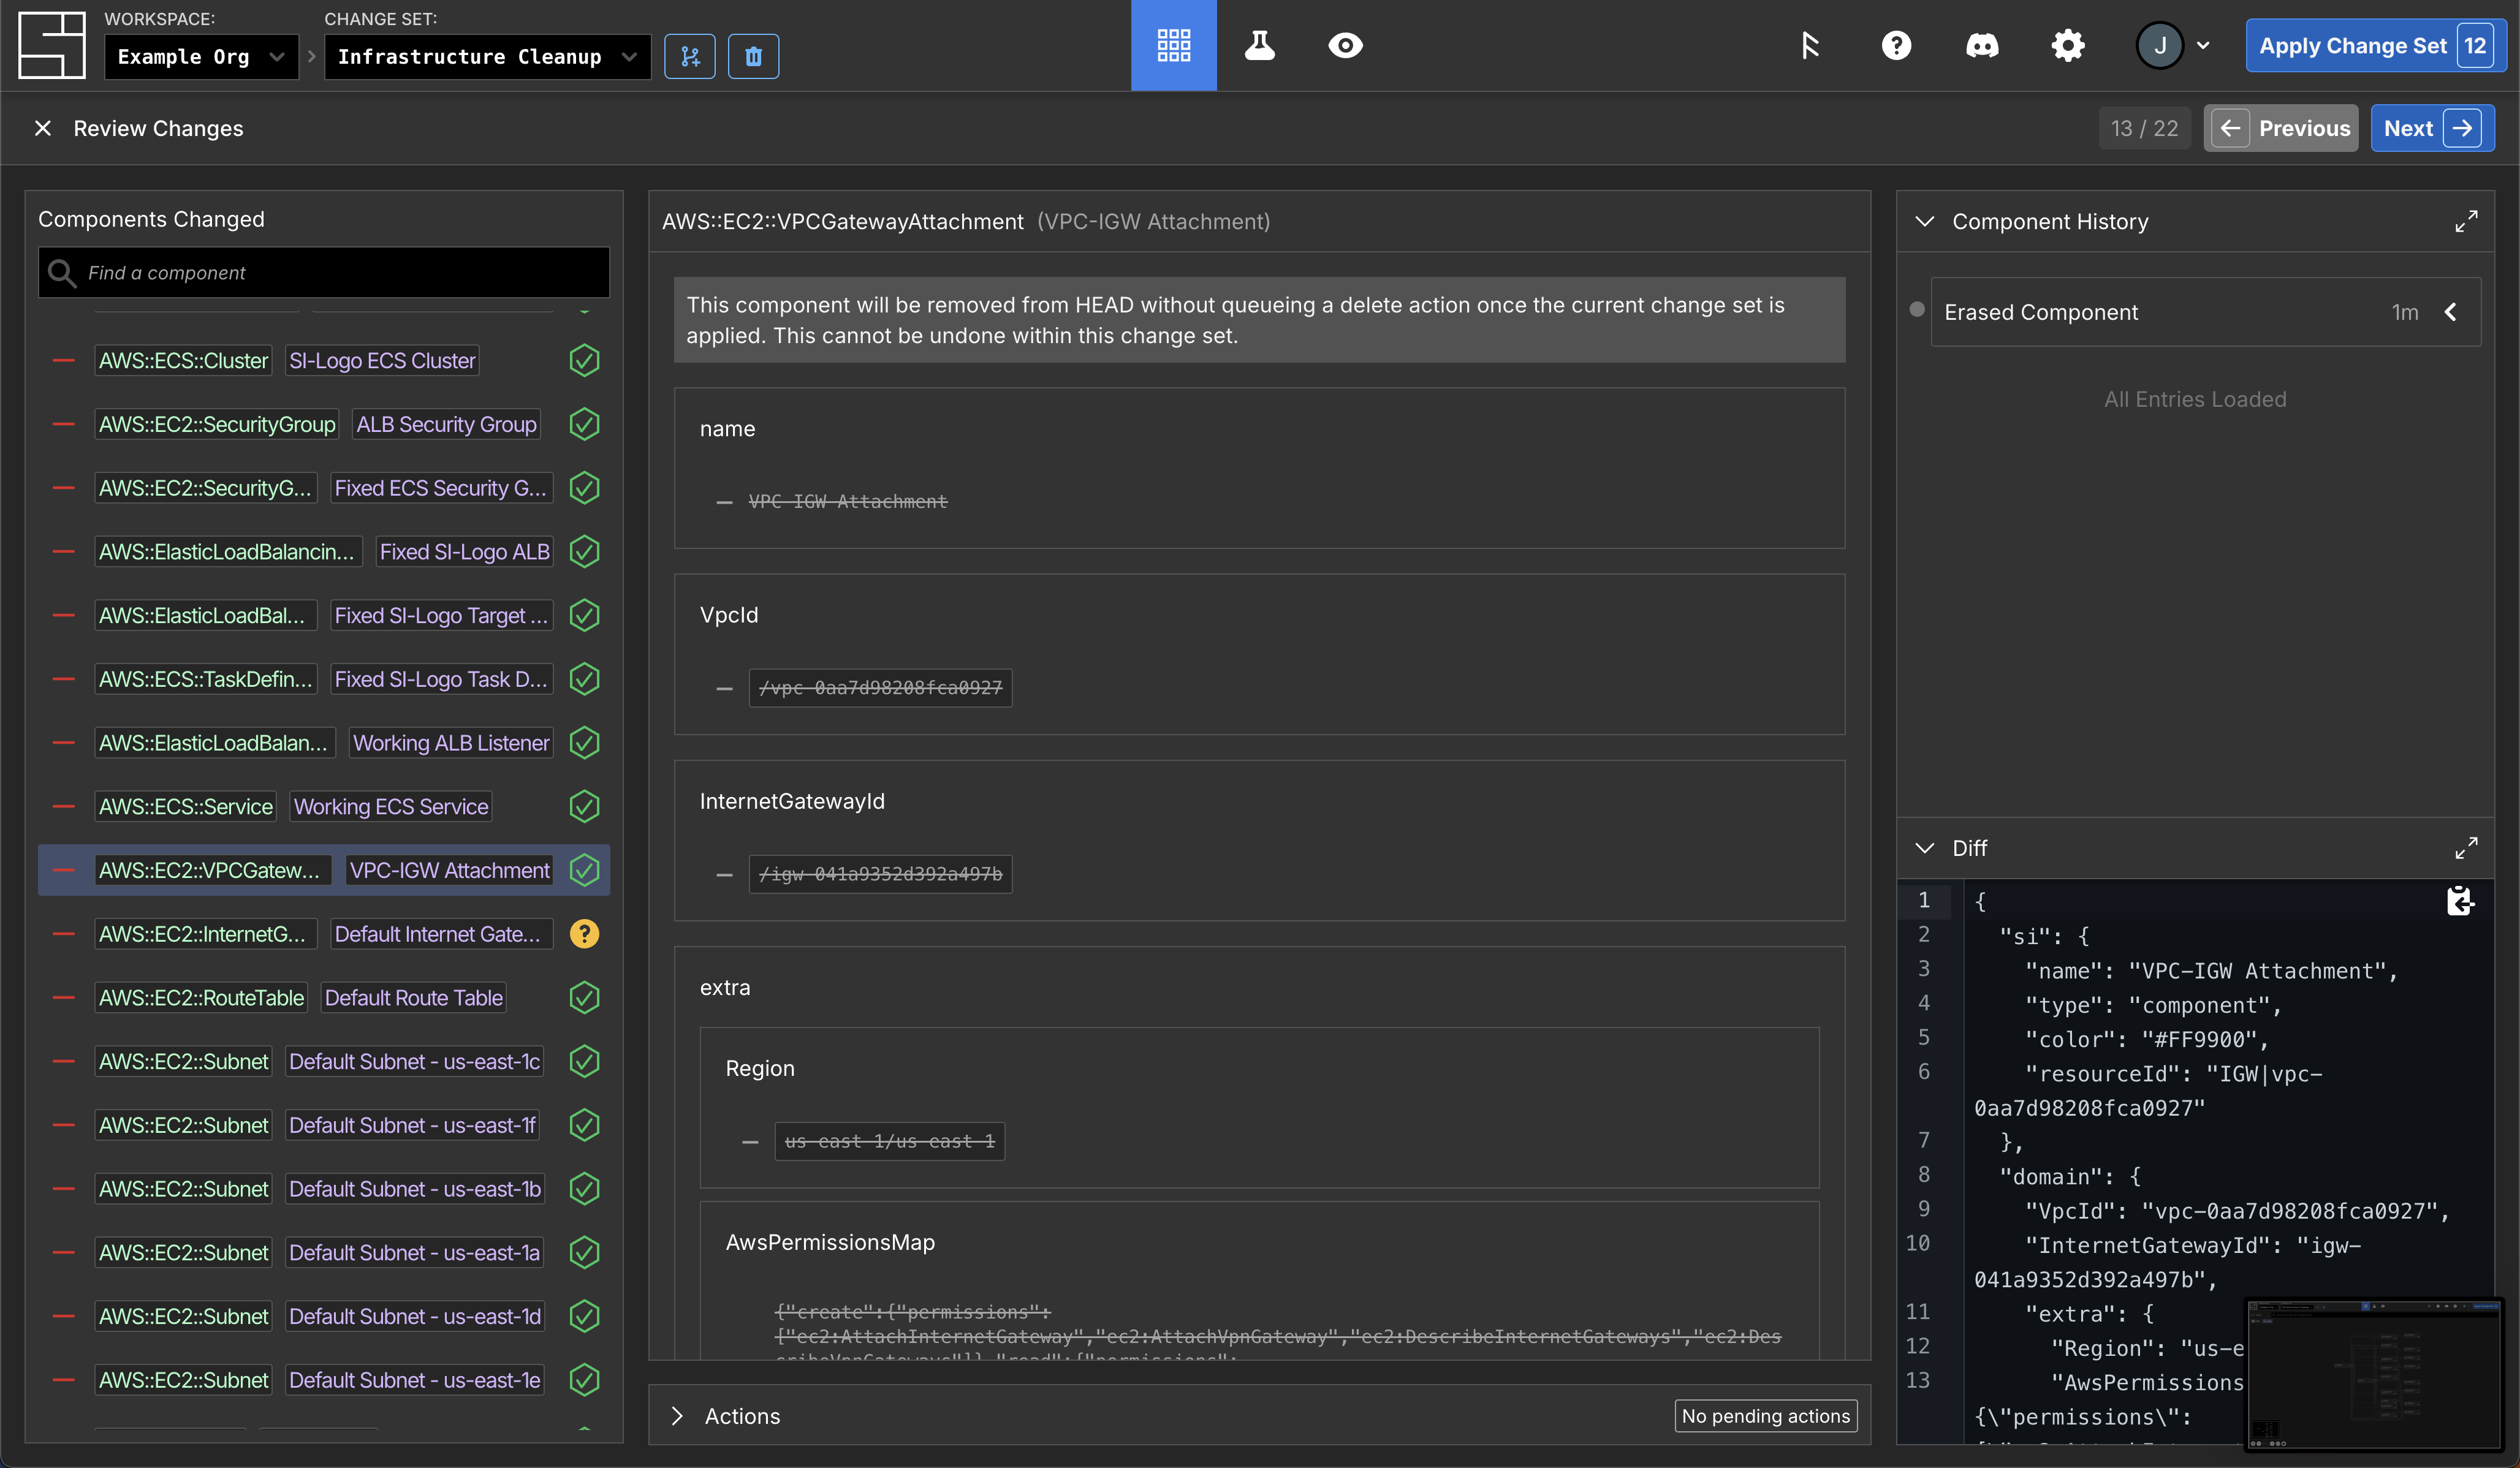Click the green check icon for Default Route Table

584,998
